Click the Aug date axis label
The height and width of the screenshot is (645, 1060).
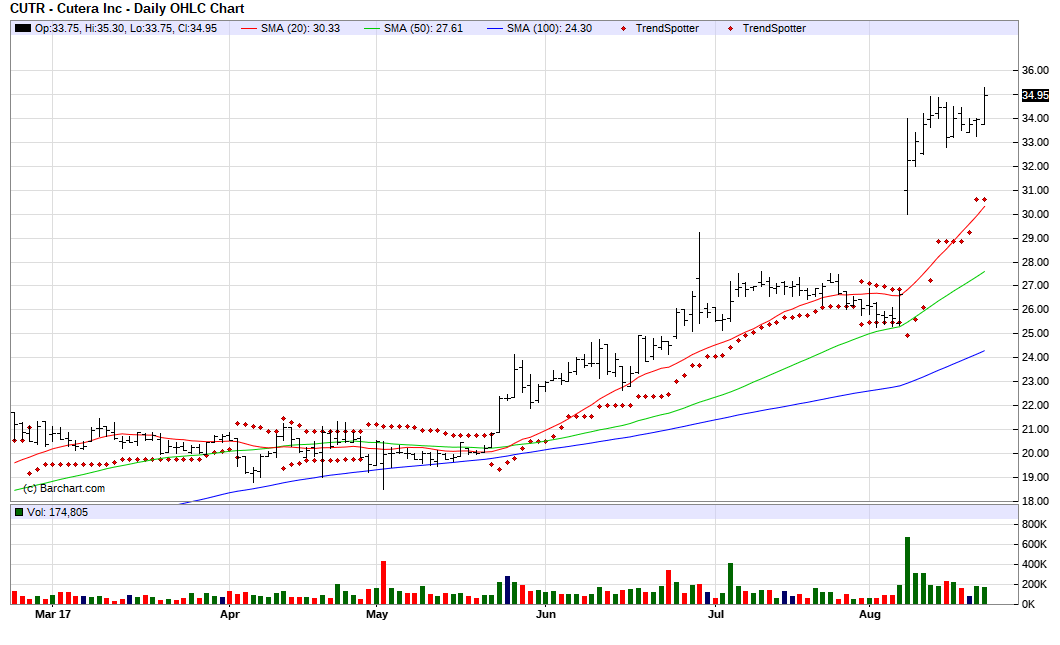point(869,615)
